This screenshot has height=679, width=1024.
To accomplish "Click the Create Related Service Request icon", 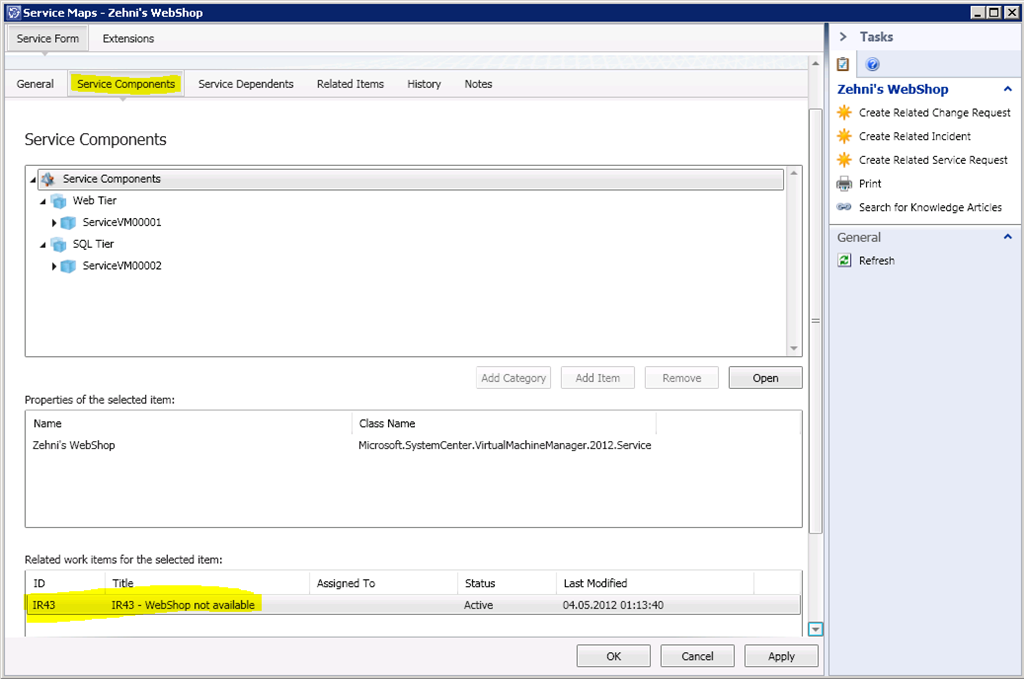I will pos(844,160).
